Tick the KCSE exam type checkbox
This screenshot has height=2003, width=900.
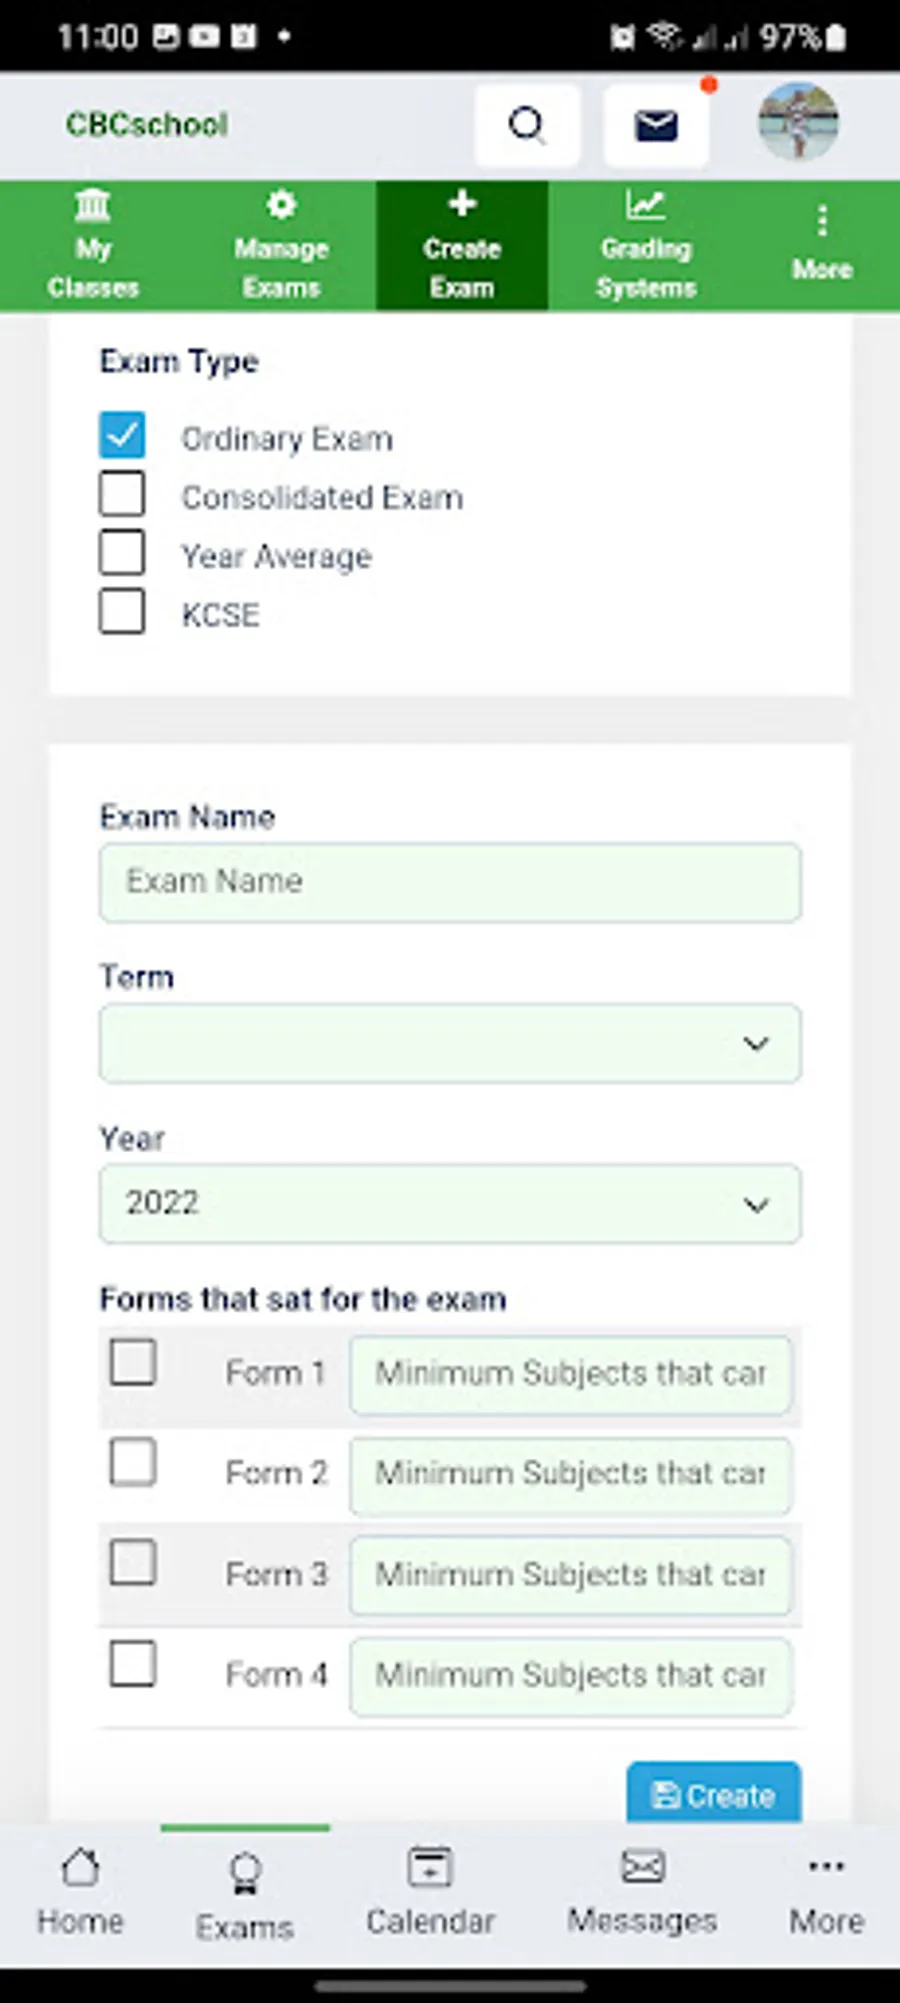pos(122,611)
